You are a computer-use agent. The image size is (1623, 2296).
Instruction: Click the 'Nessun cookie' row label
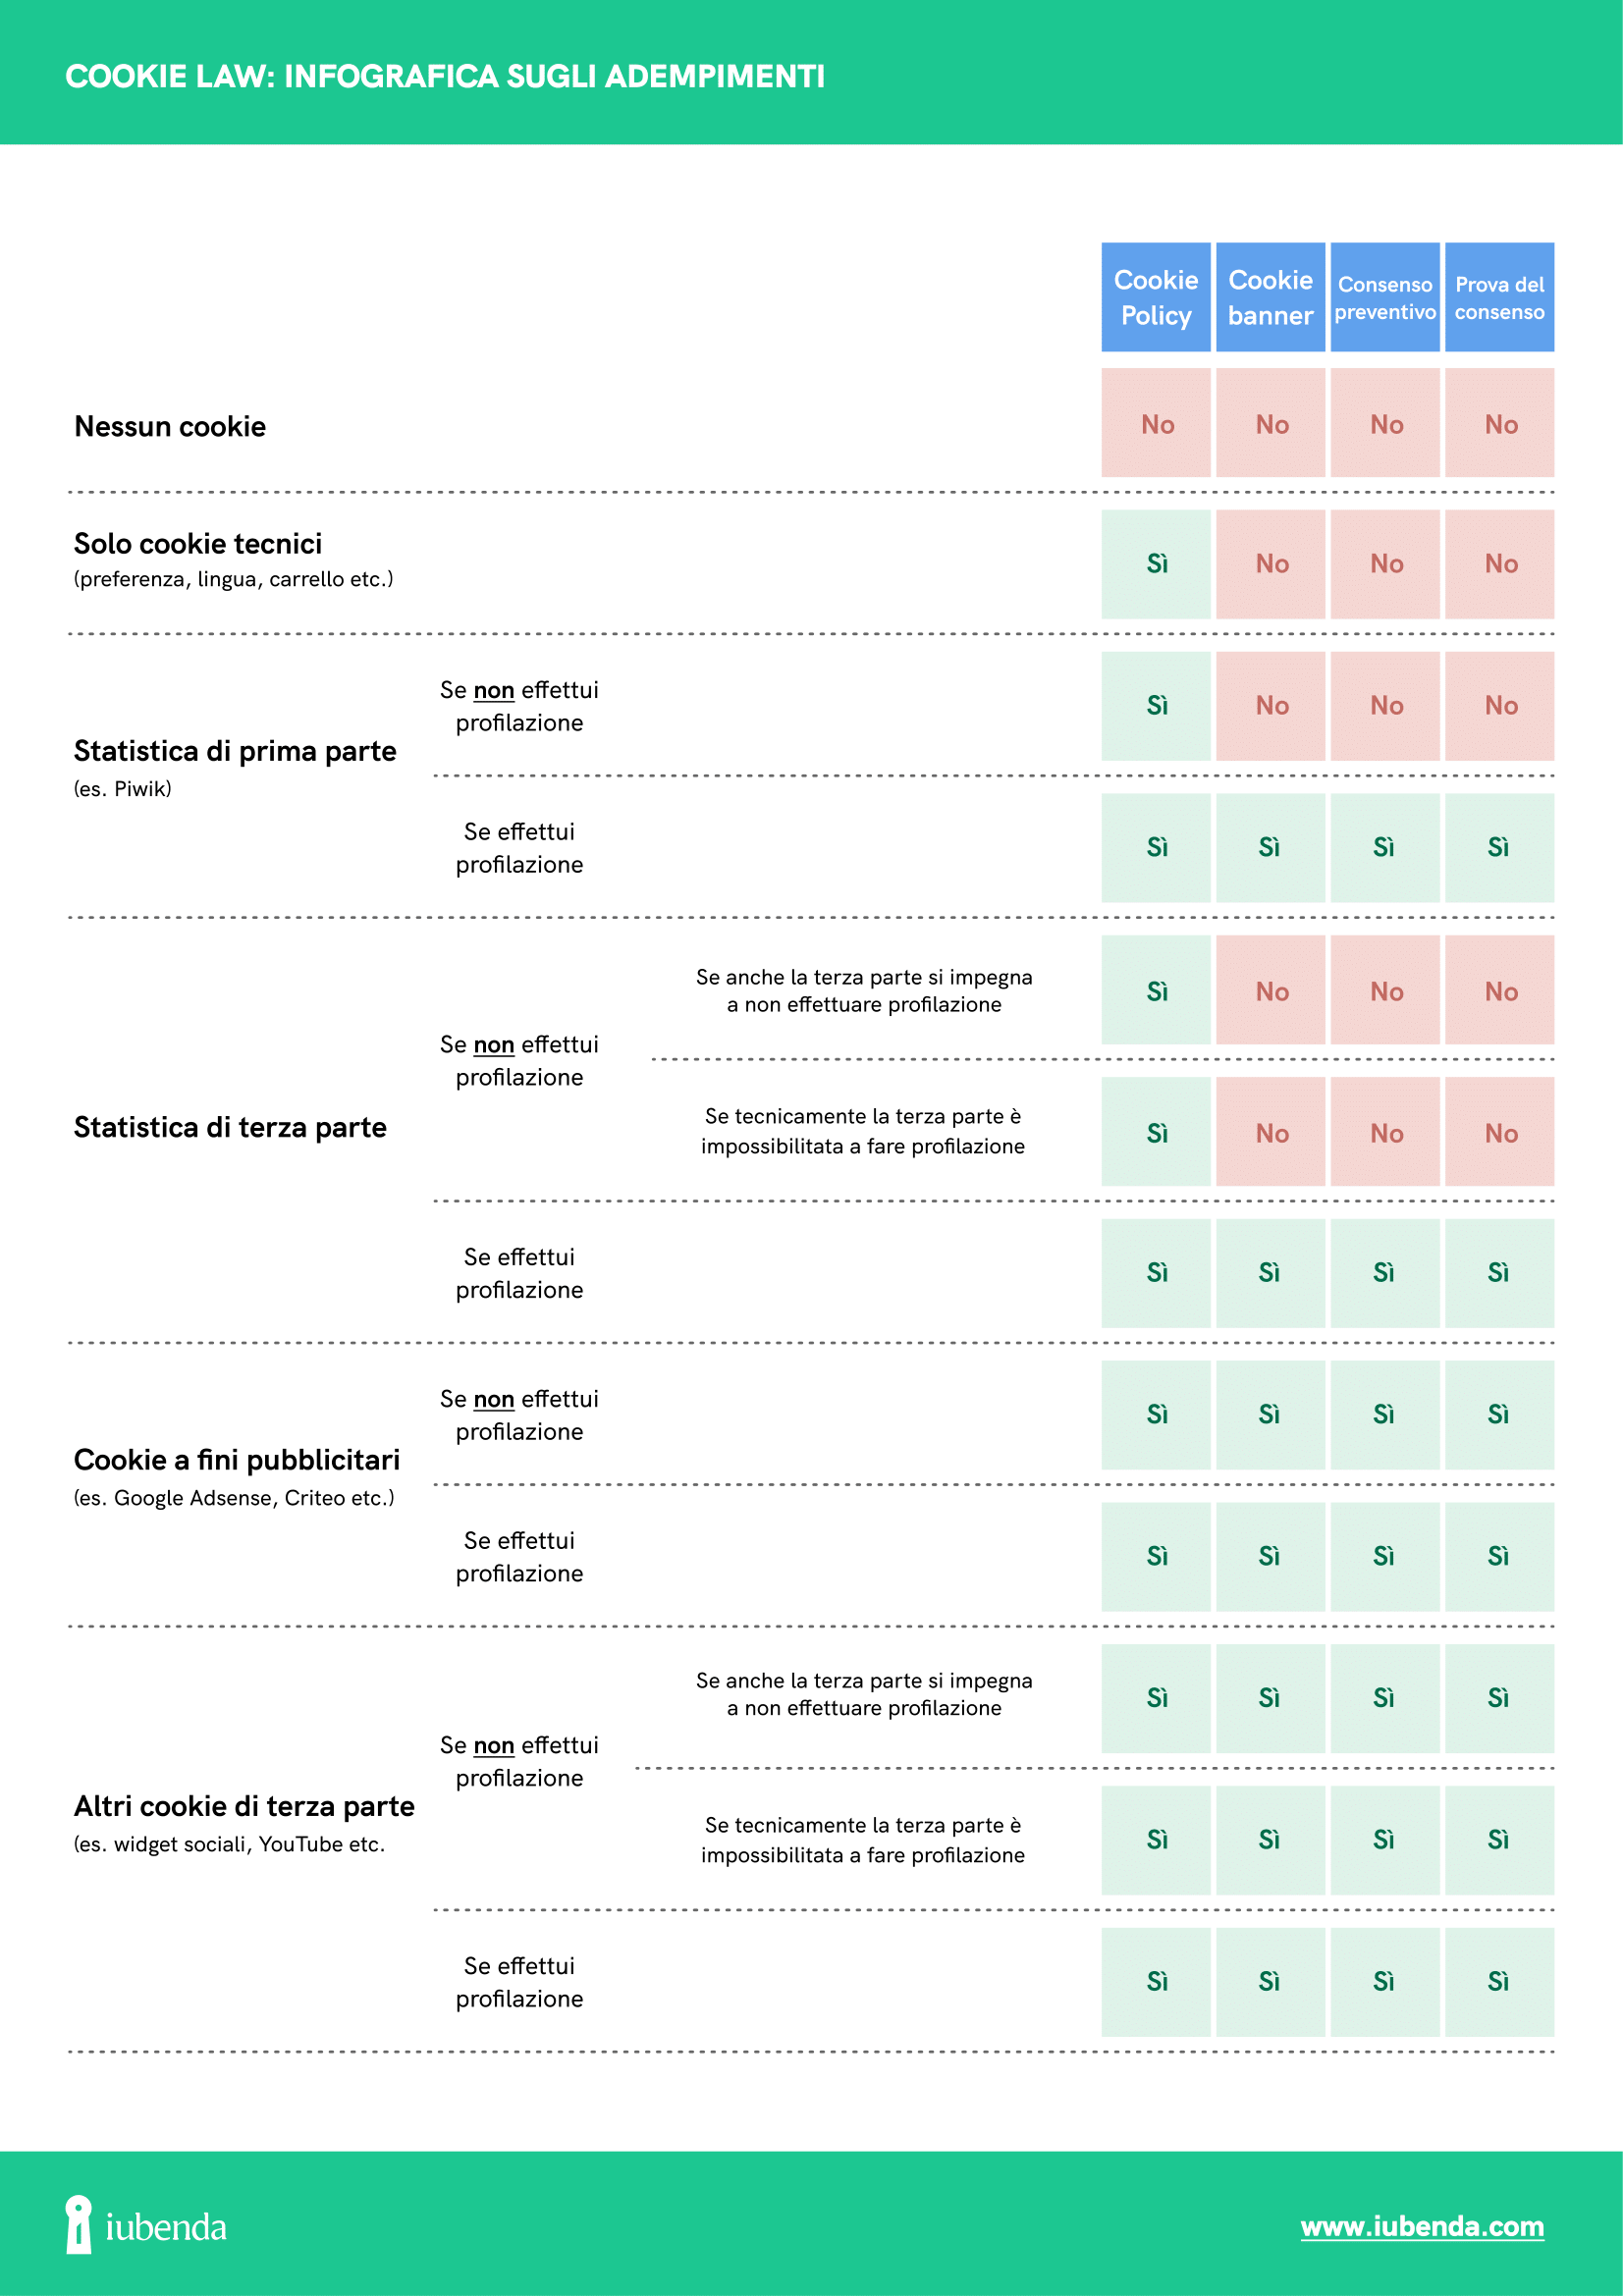(x=170, y=427)
